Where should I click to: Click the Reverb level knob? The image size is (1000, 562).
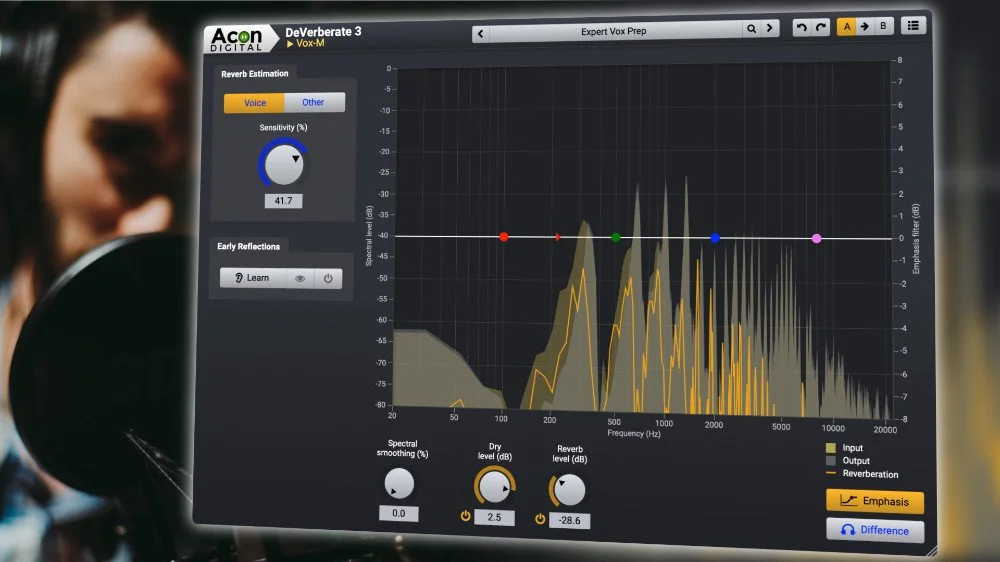568,490
